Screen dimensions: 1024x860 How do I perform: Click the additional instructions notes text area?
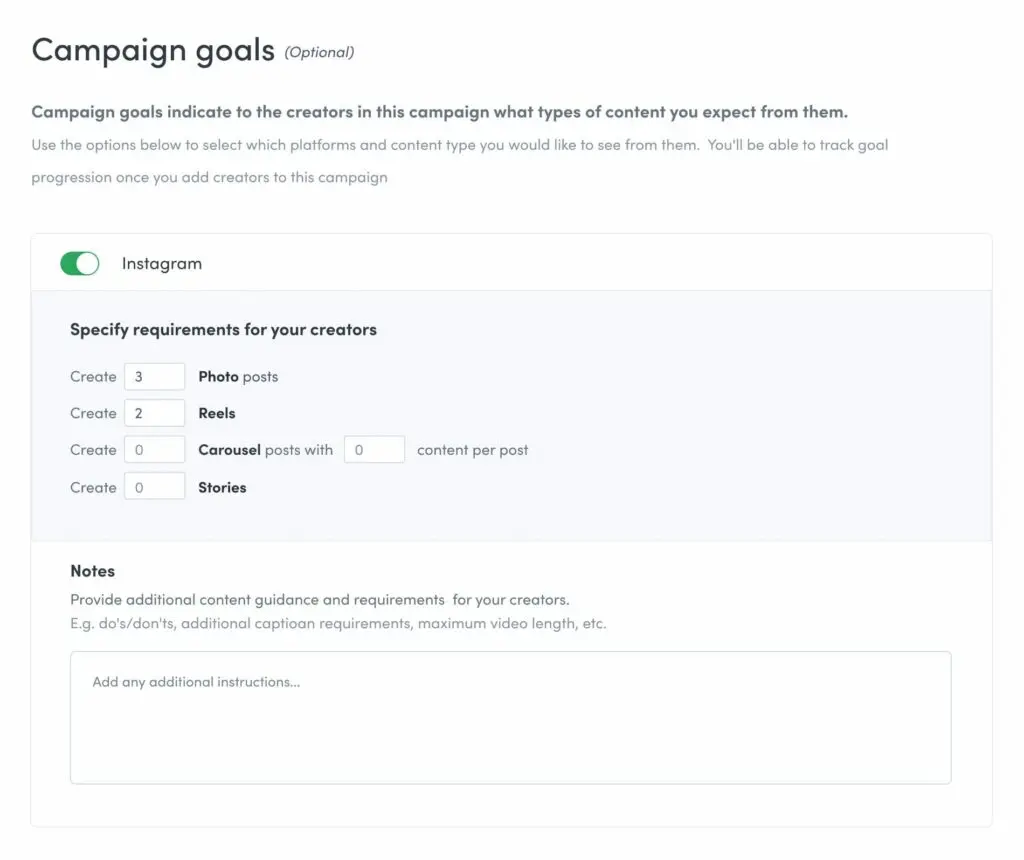coord(510,717)
